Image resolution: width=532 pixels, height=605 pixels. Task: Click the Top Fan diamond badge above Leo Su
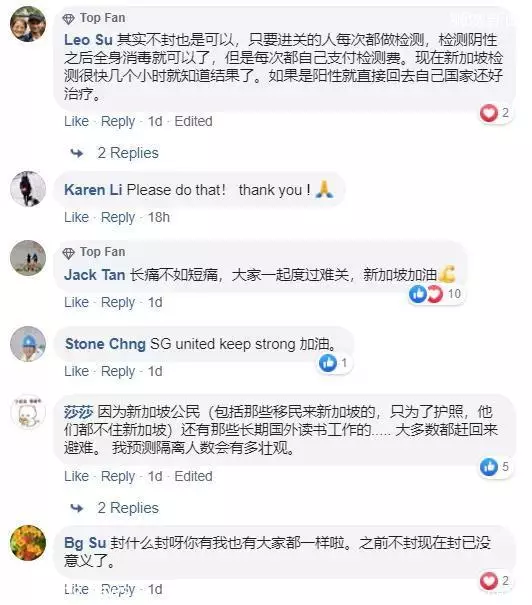68,19
